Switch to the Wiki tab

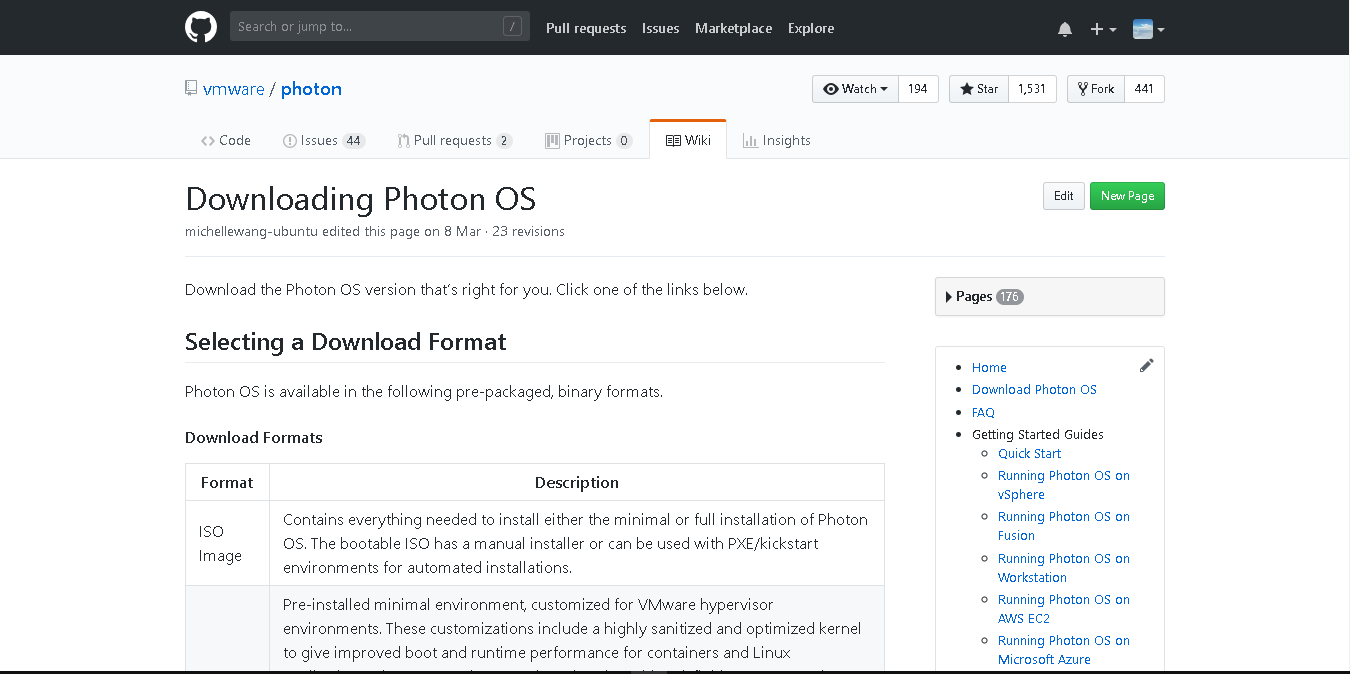688,139
